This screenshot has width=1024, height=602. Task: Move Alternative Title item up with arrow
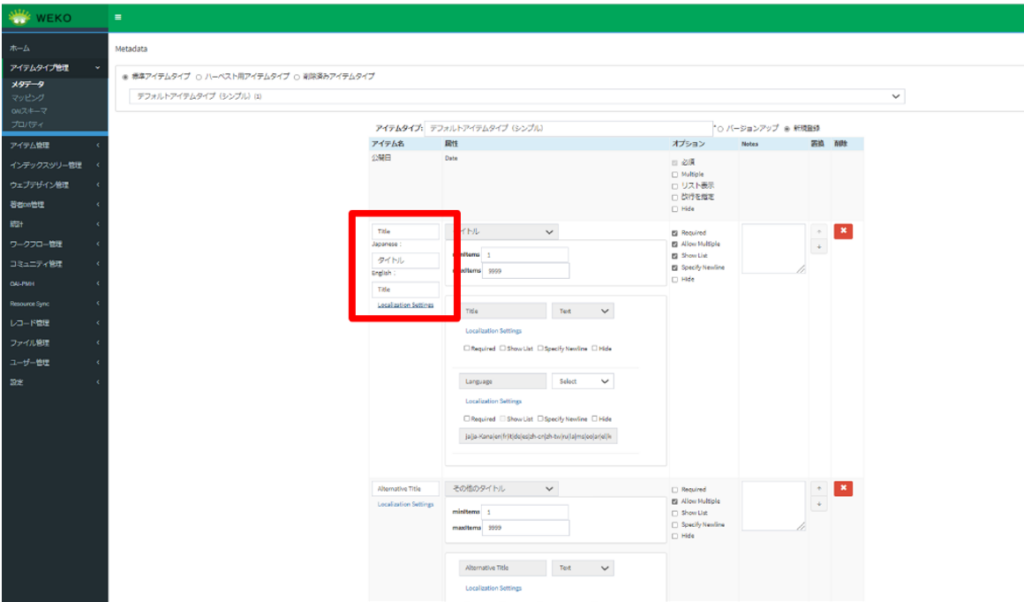tap(819, 488)
